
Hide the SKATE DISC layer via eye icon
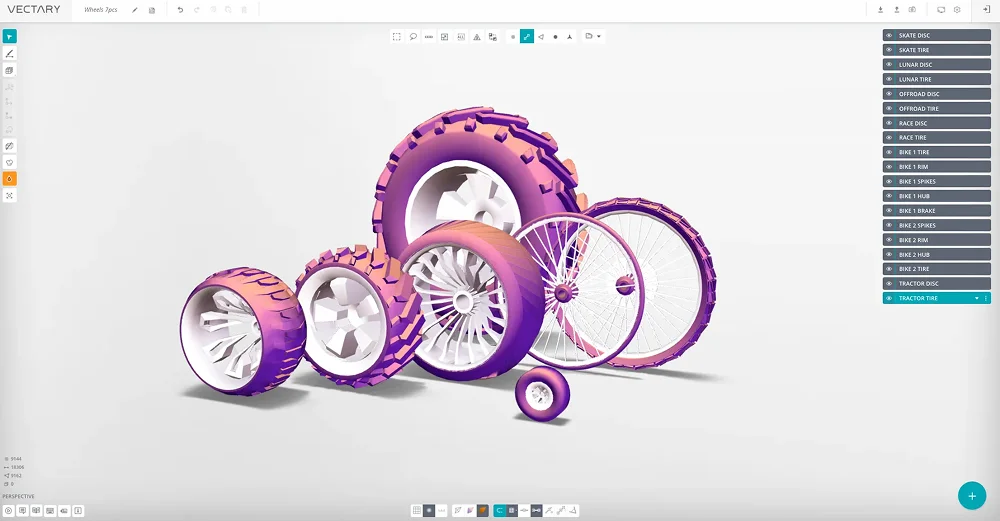pos(889,36)
